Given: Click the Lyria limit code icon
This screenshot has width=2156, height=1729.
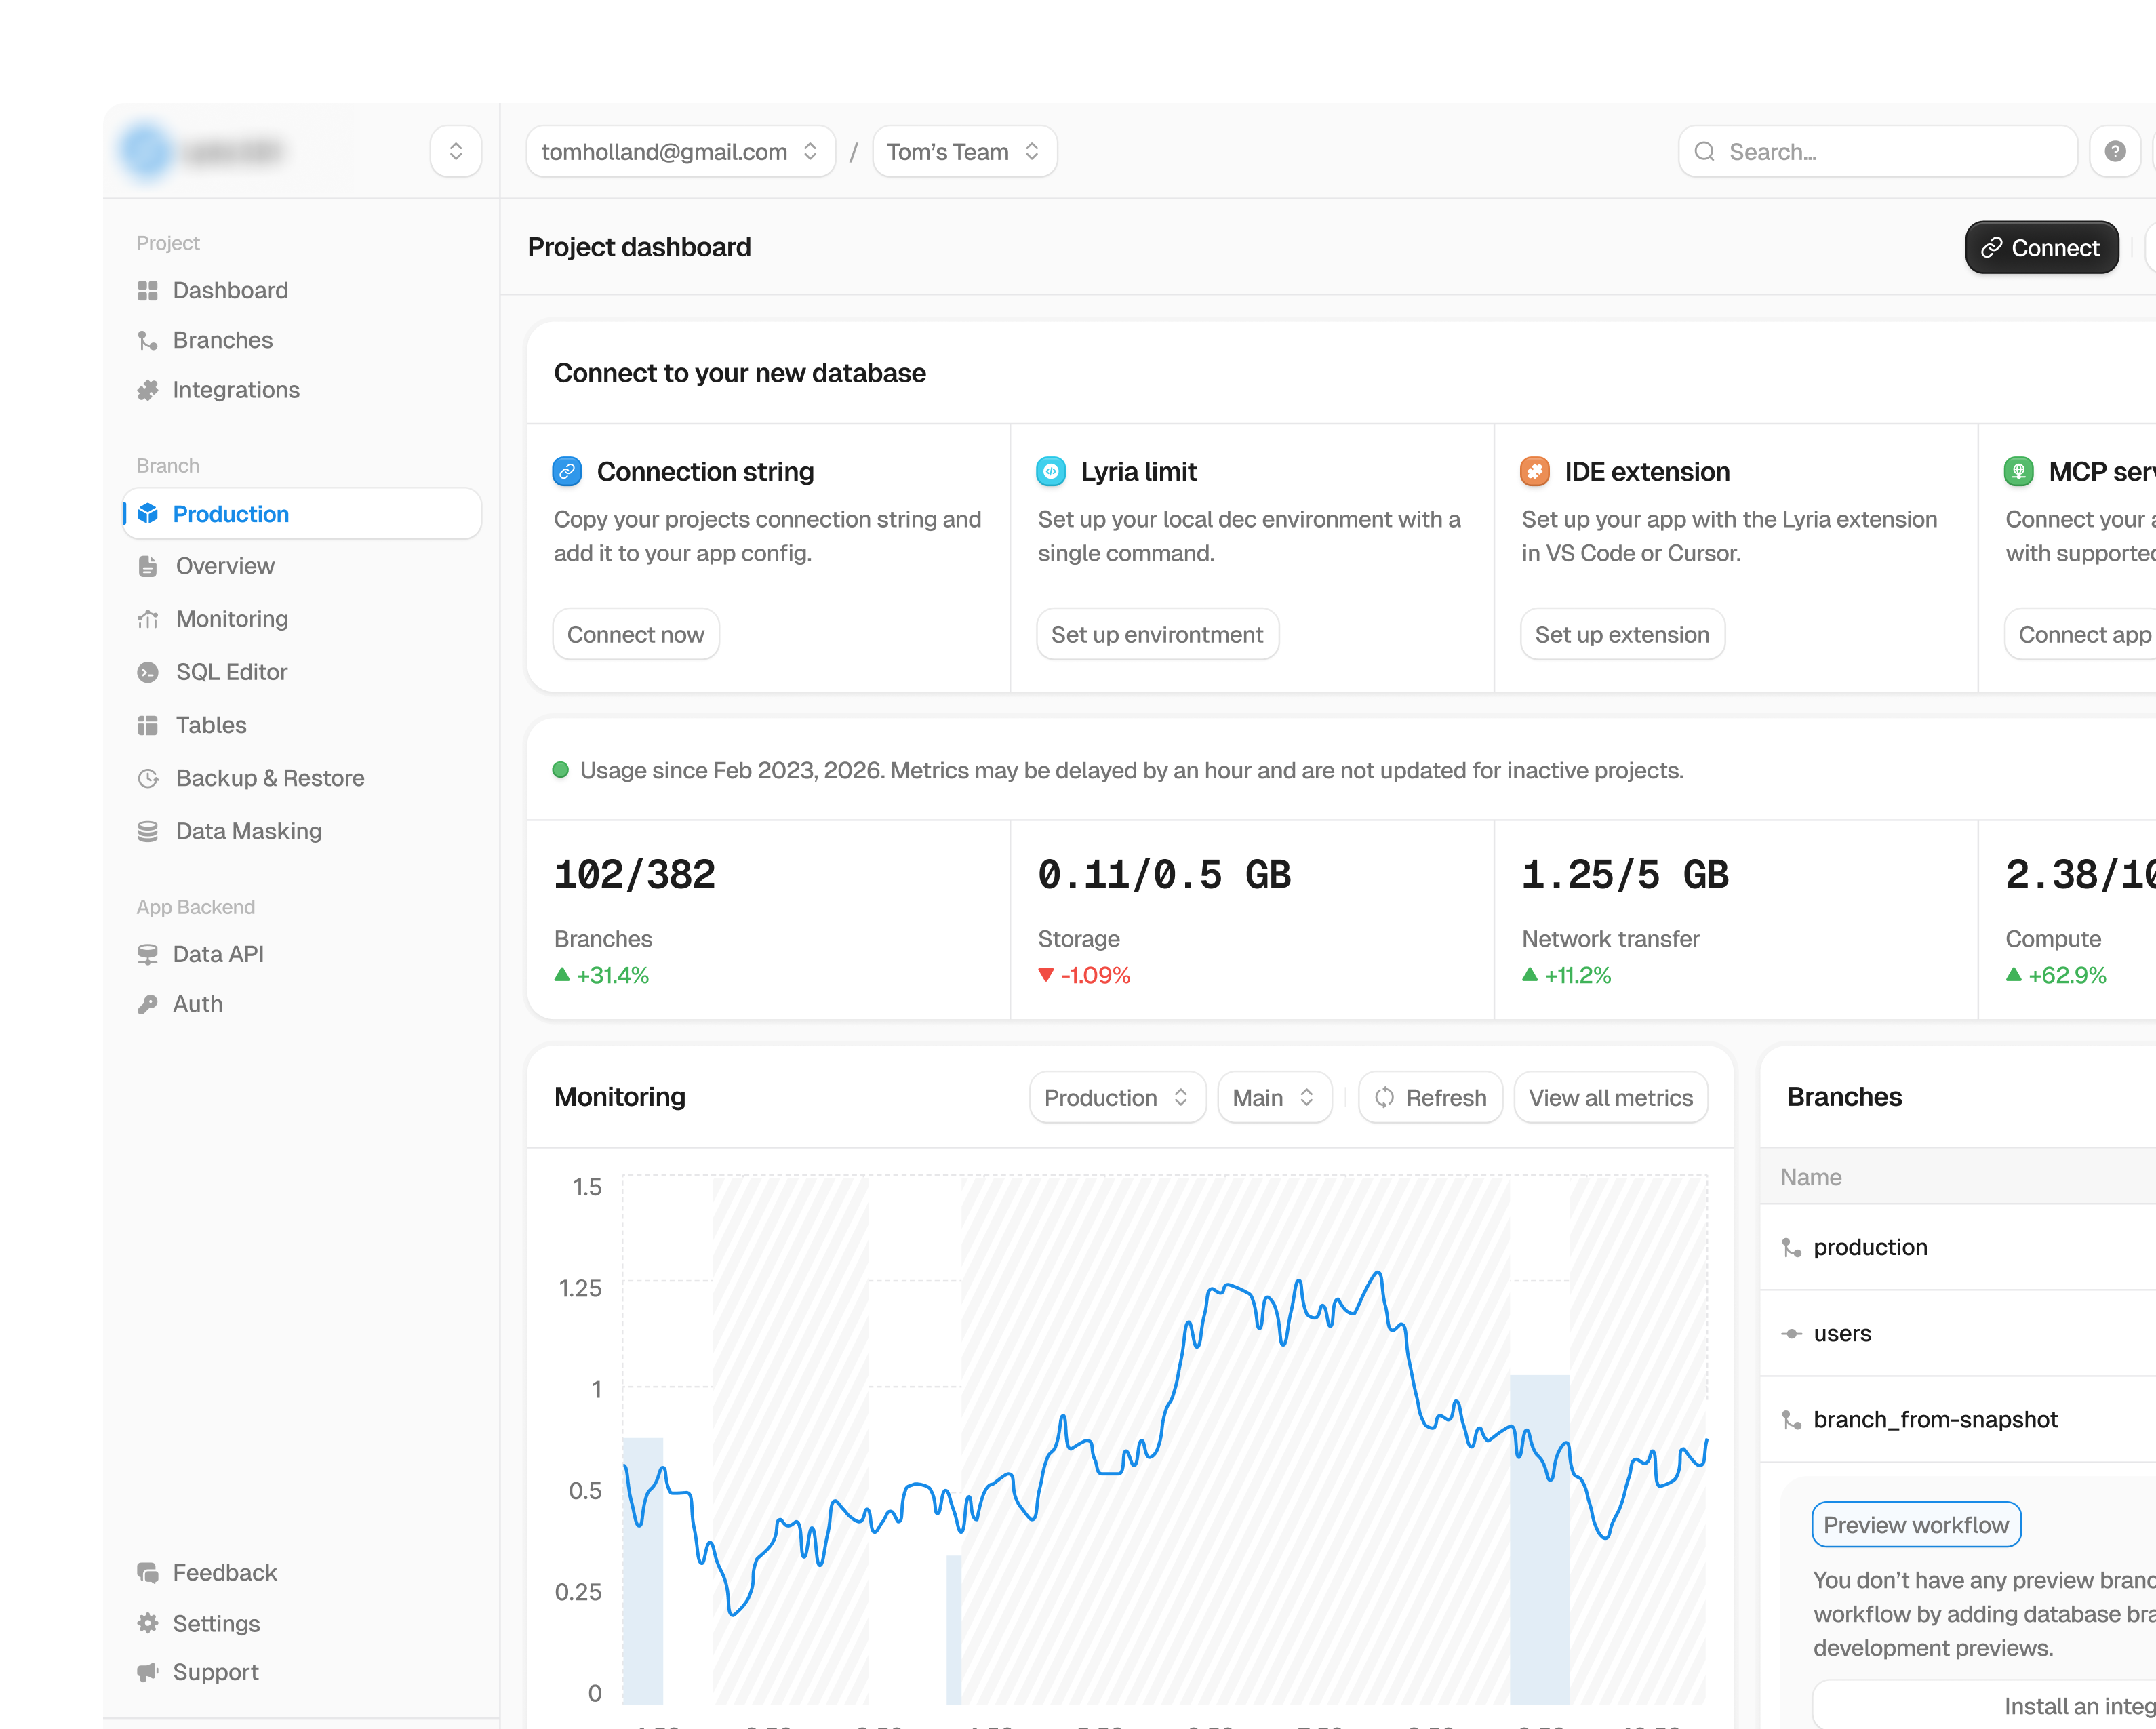Looking at the screenshot, I should click(1051, 471).
